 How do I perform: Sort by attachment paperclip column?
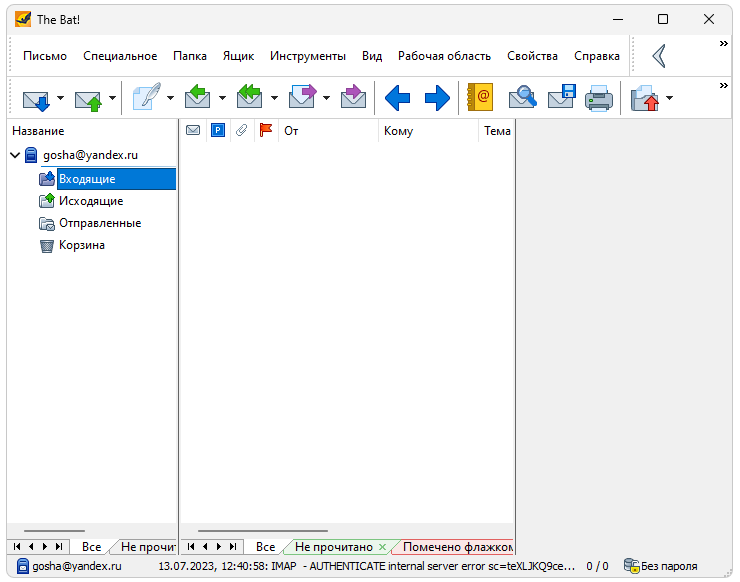242,130
